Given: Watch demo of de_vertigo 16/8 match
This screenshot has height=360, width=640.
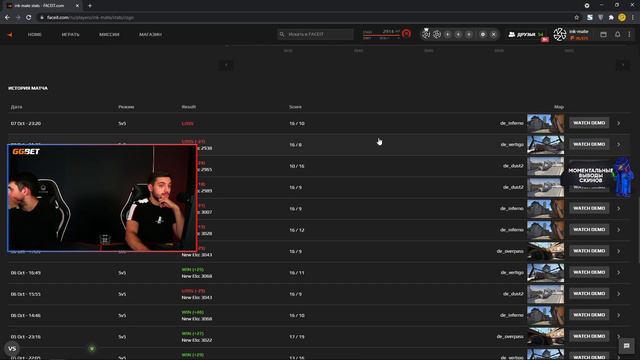Looking at the screenshot, I should click(x=589, y=144).
